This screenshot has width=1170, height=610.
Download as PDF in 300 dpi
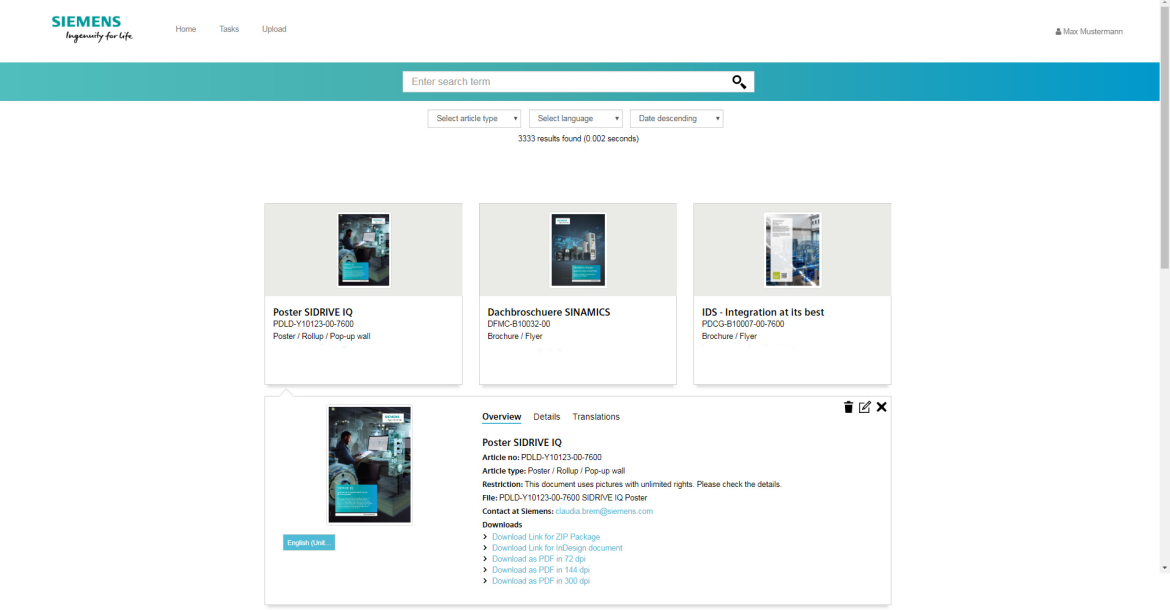(541, 581)
